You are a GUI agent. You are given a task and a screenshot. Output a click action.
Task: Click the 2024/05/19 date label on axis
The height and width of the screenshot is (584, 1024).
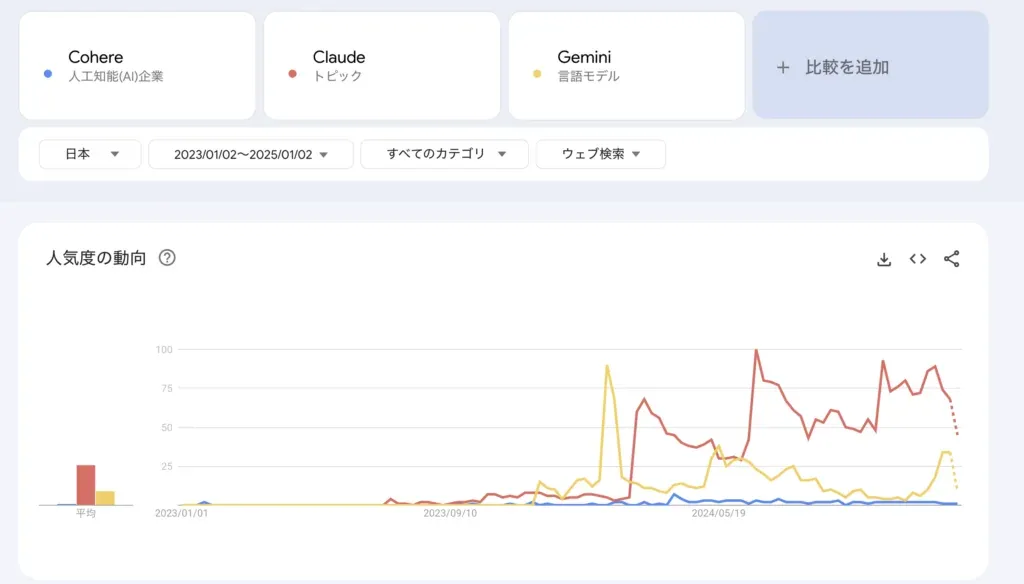click(x=719, y=514)
